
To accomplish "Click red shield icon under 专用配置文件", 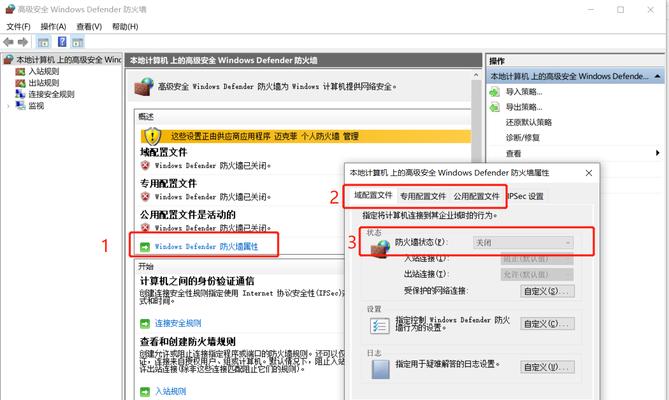I will click(x=145, y=197).
